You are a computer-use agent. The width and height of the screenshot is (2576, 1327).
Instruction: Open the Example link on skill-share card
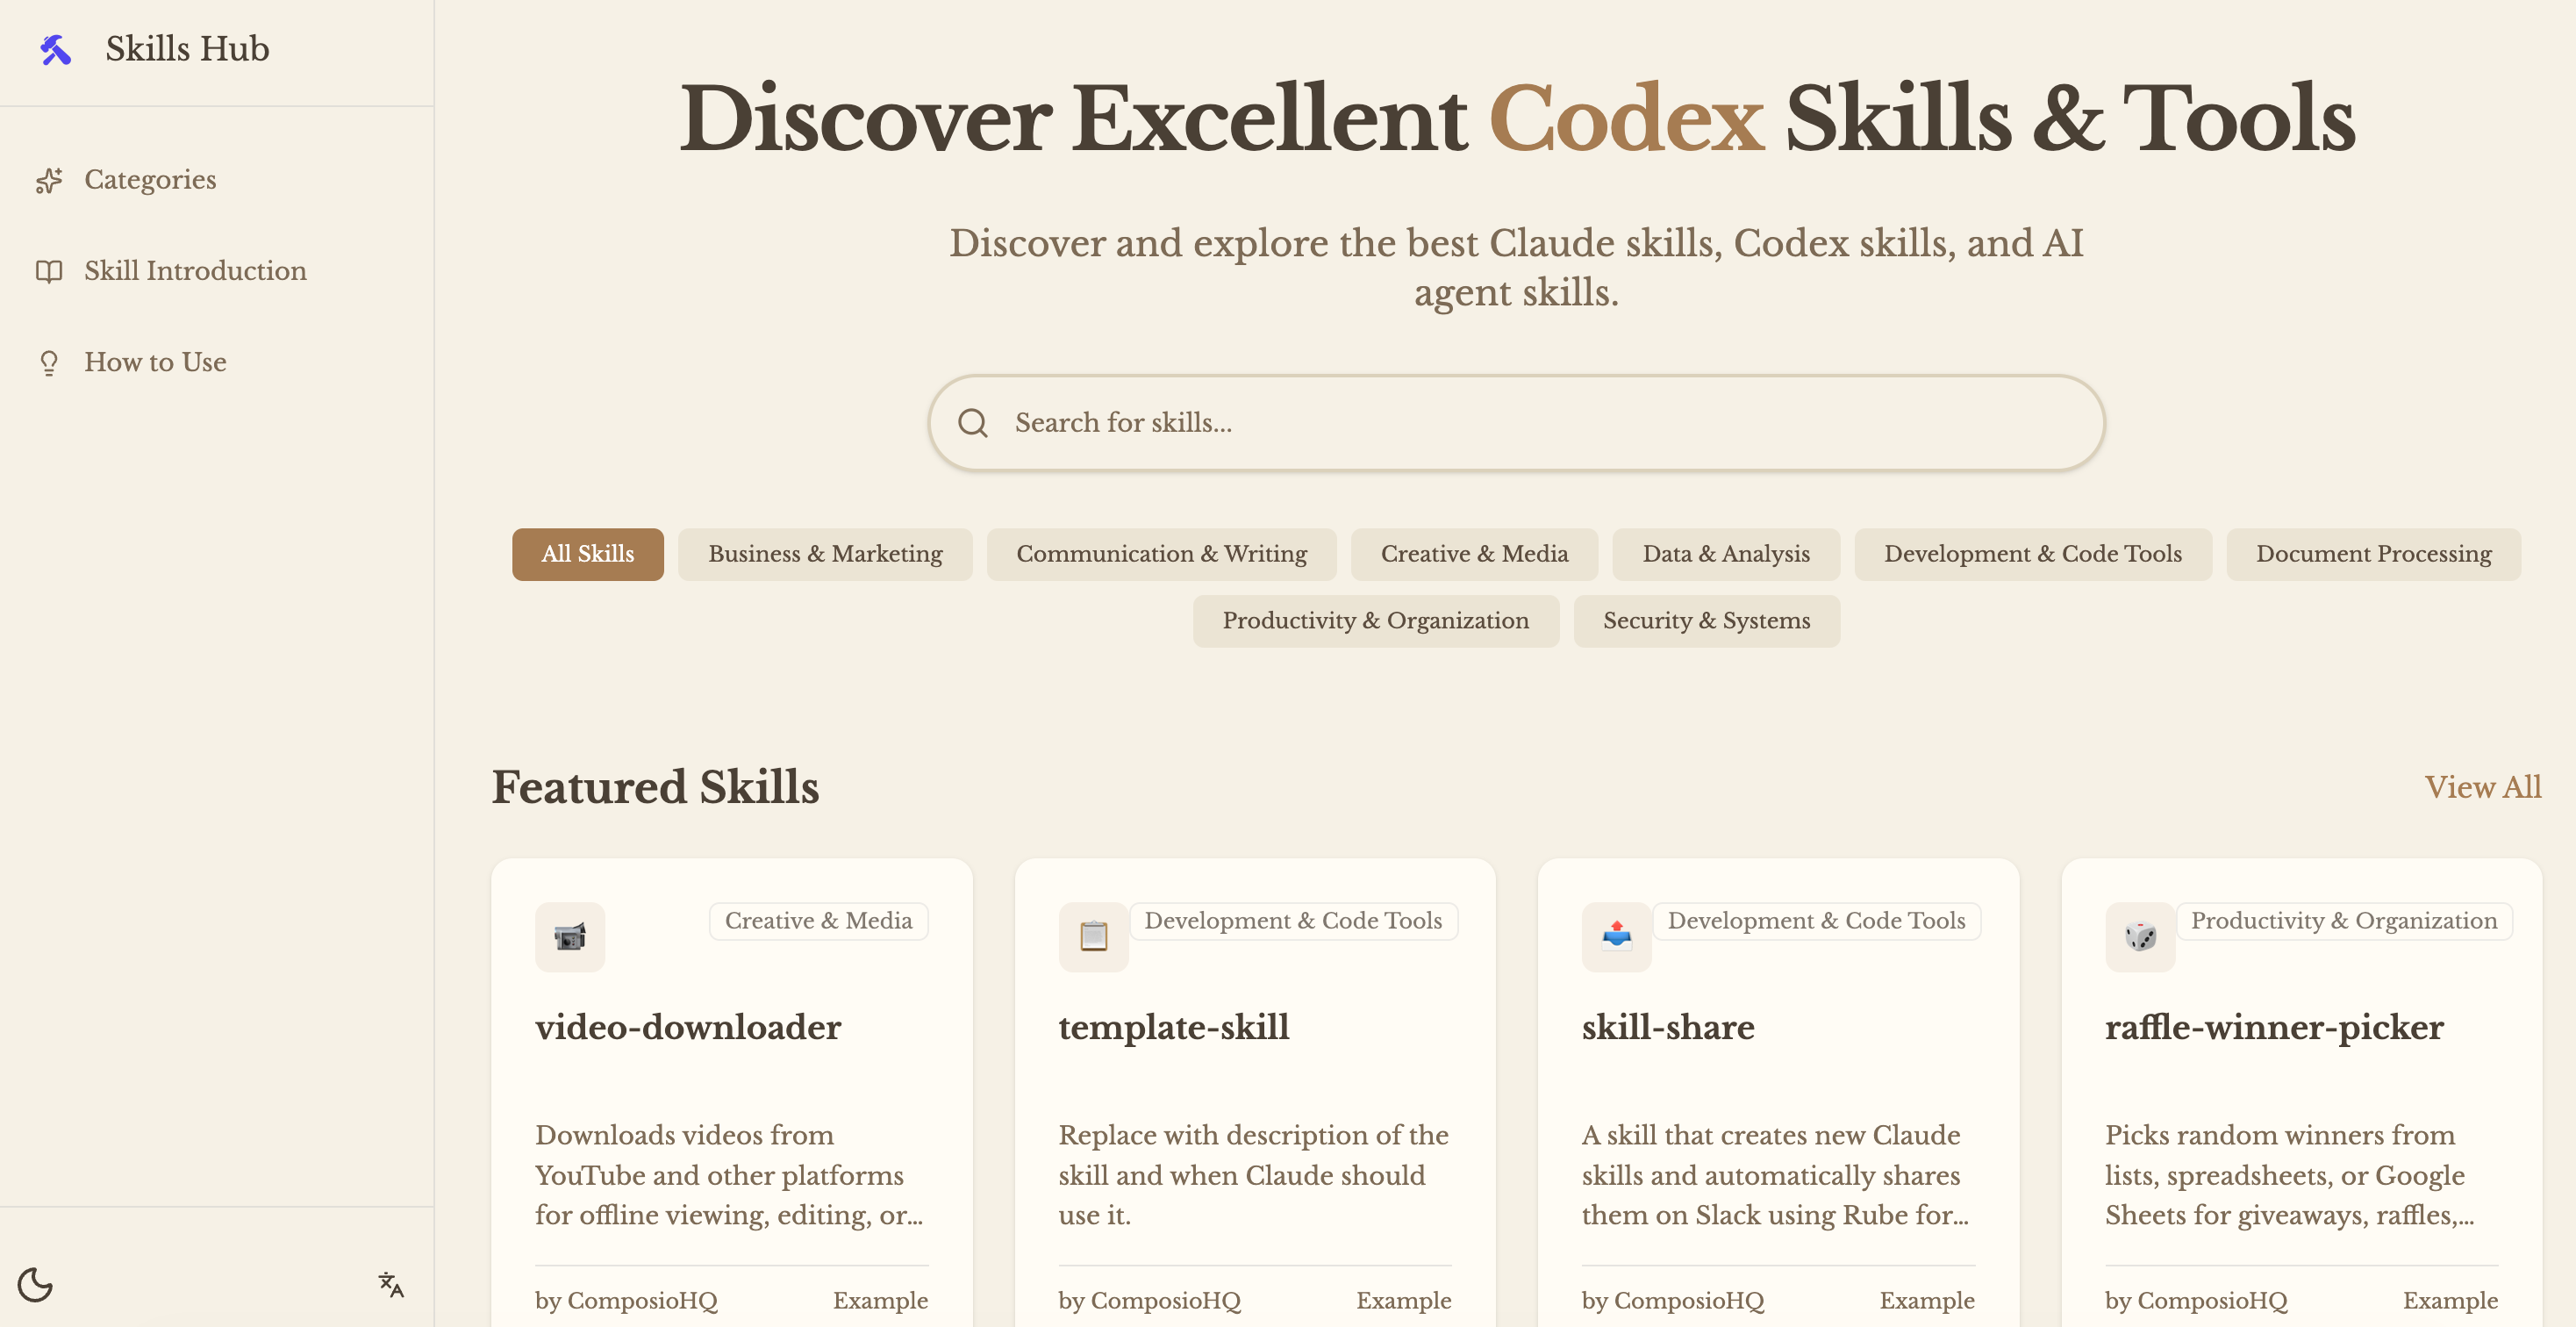tap(1926, 1300)
